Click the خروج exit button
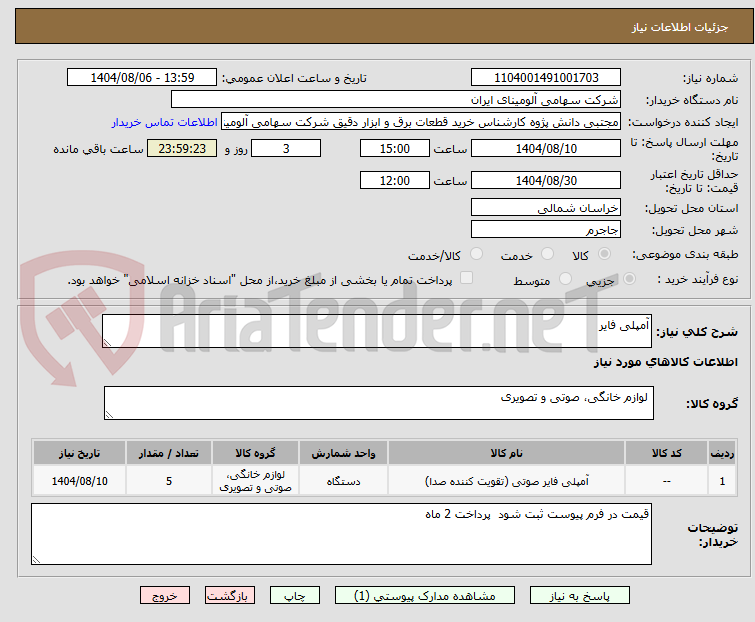Image resolution: width=755 pixels, height=622 pixels. click(x=165, y=596)
